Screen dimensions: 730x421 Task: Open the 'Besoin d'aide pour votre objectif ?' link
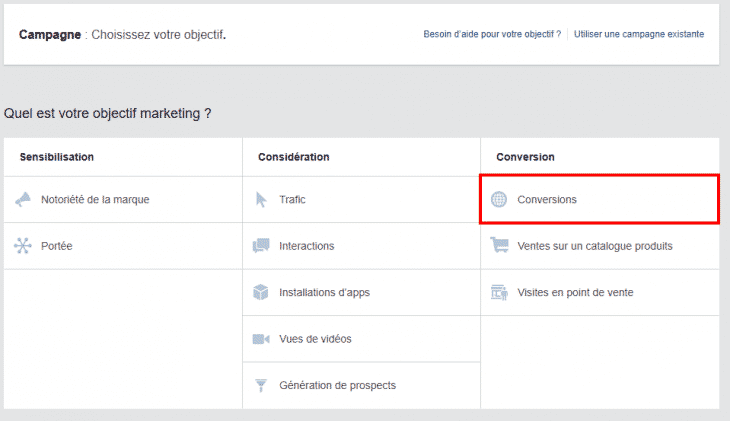pyautogui.click(x=492, y=34)
